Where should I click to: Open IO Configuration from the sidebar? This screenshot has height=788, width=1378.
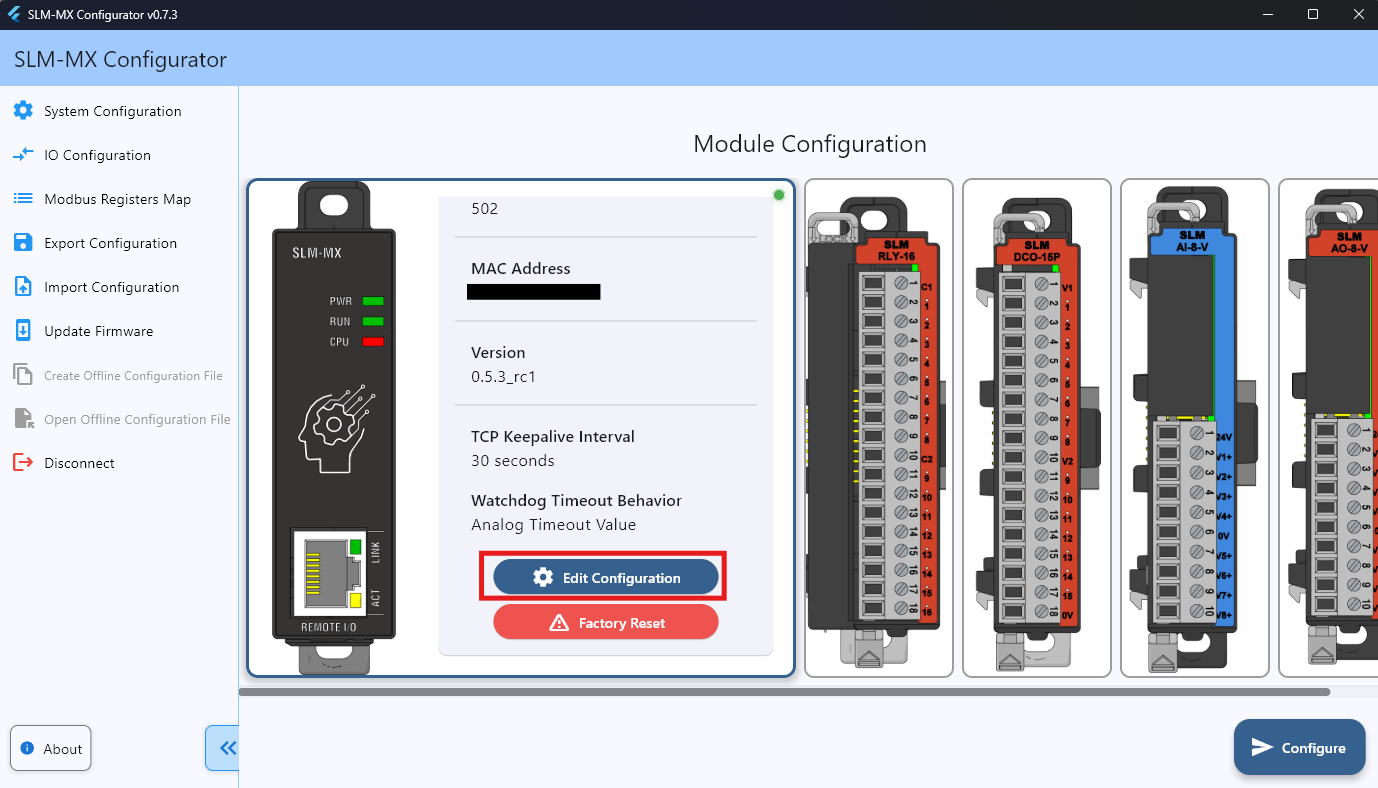[x=23, y=154]
